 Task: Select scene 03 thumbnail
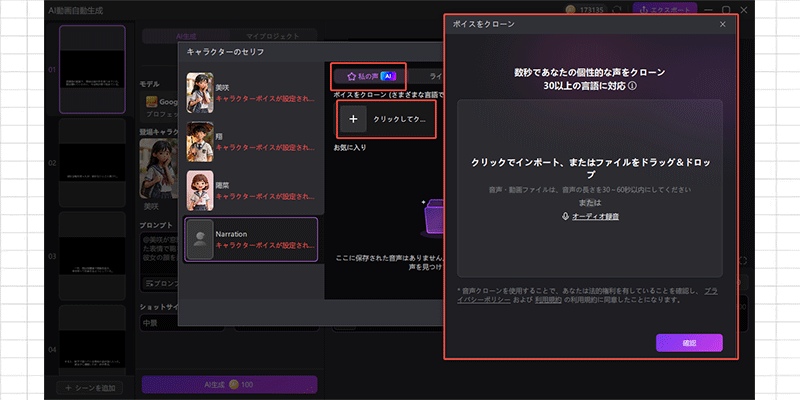click(x=92, y=256)
